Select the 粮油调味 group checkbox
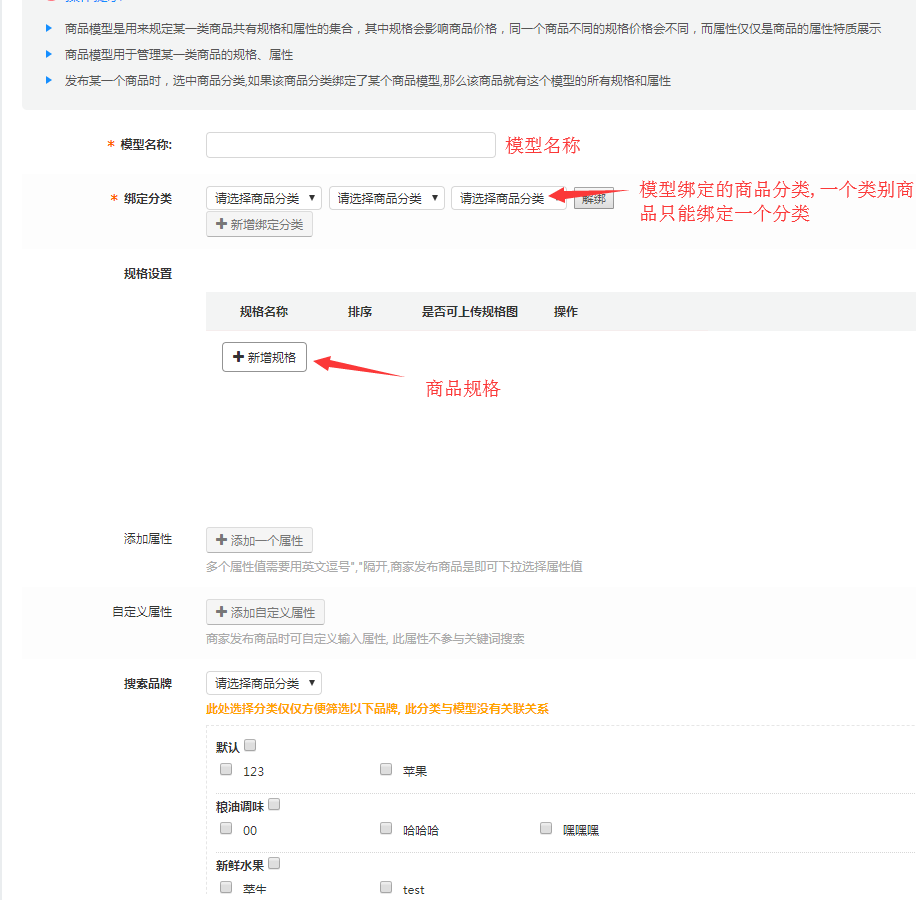The image size is (916, 900). pyautogui.click(x=274, y=804)
